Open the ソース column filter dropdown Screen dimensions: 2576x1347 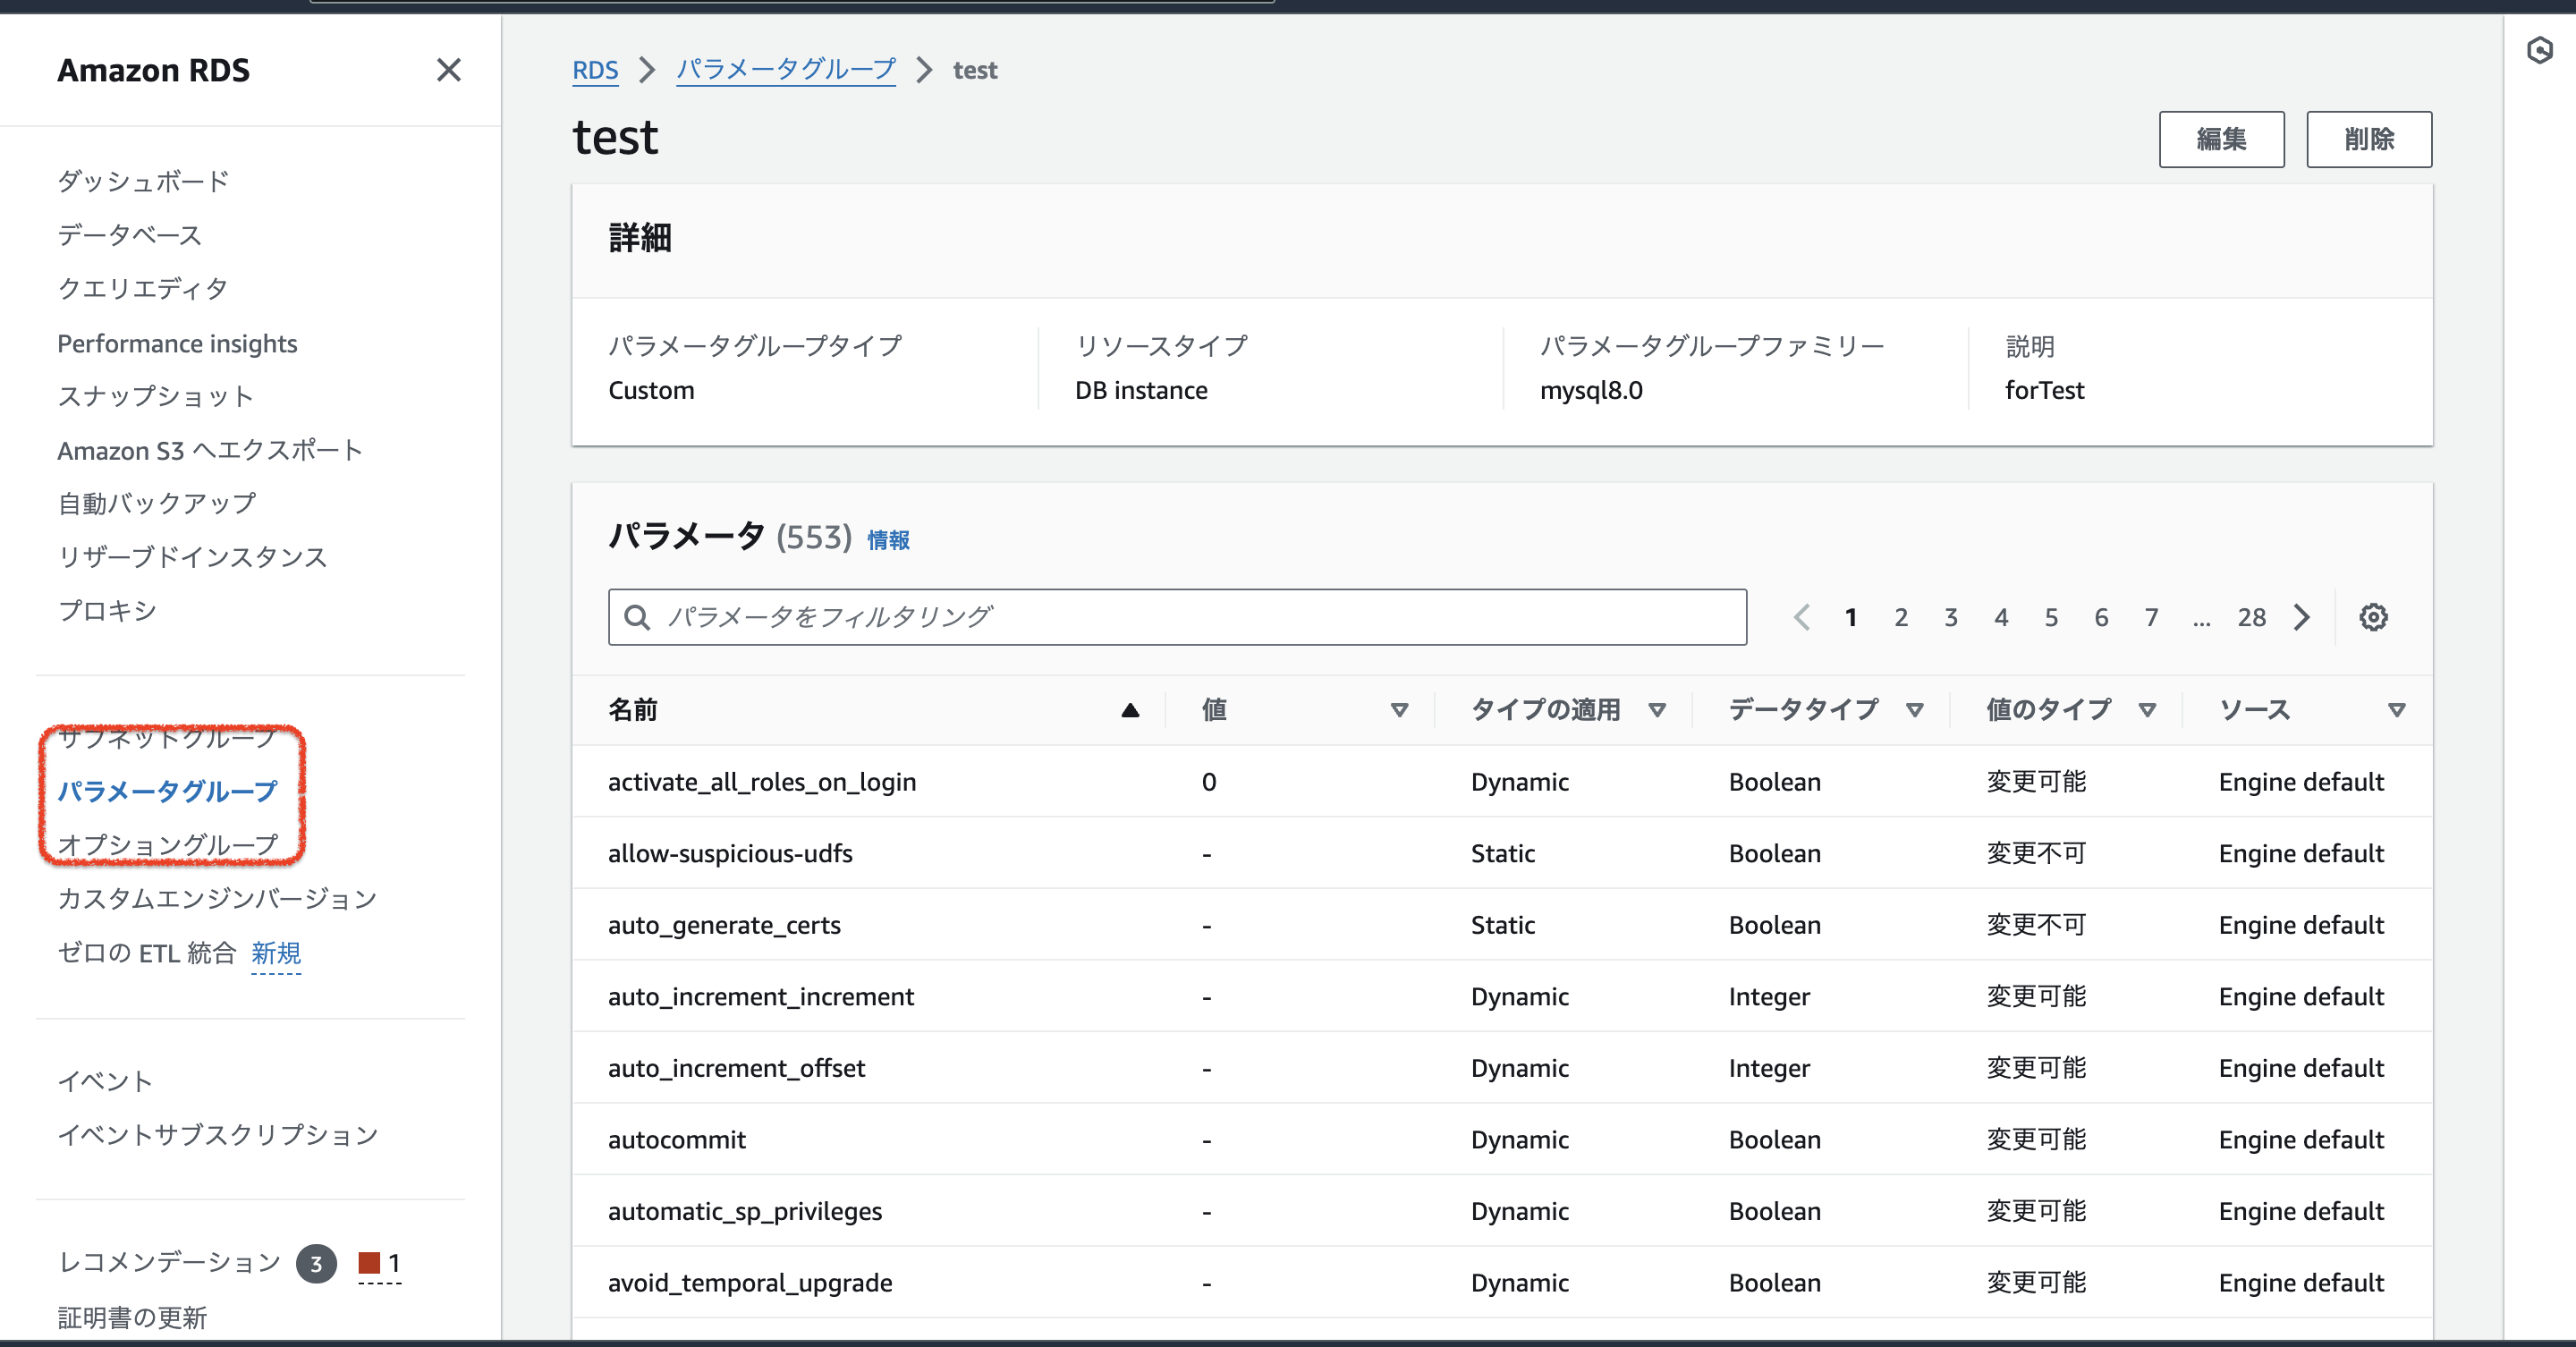coord(2396,710)
